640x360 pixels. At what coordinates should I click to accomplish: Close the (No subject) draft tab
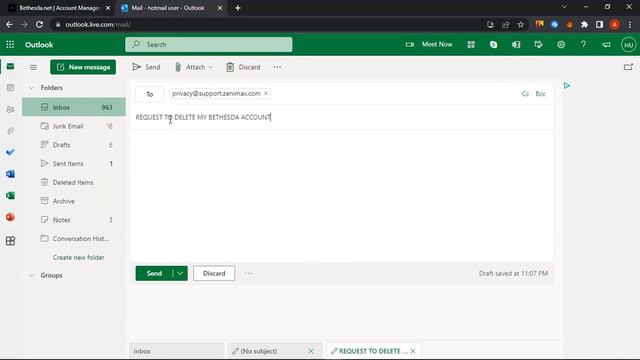pyautogui.click(x=311, y=351)
